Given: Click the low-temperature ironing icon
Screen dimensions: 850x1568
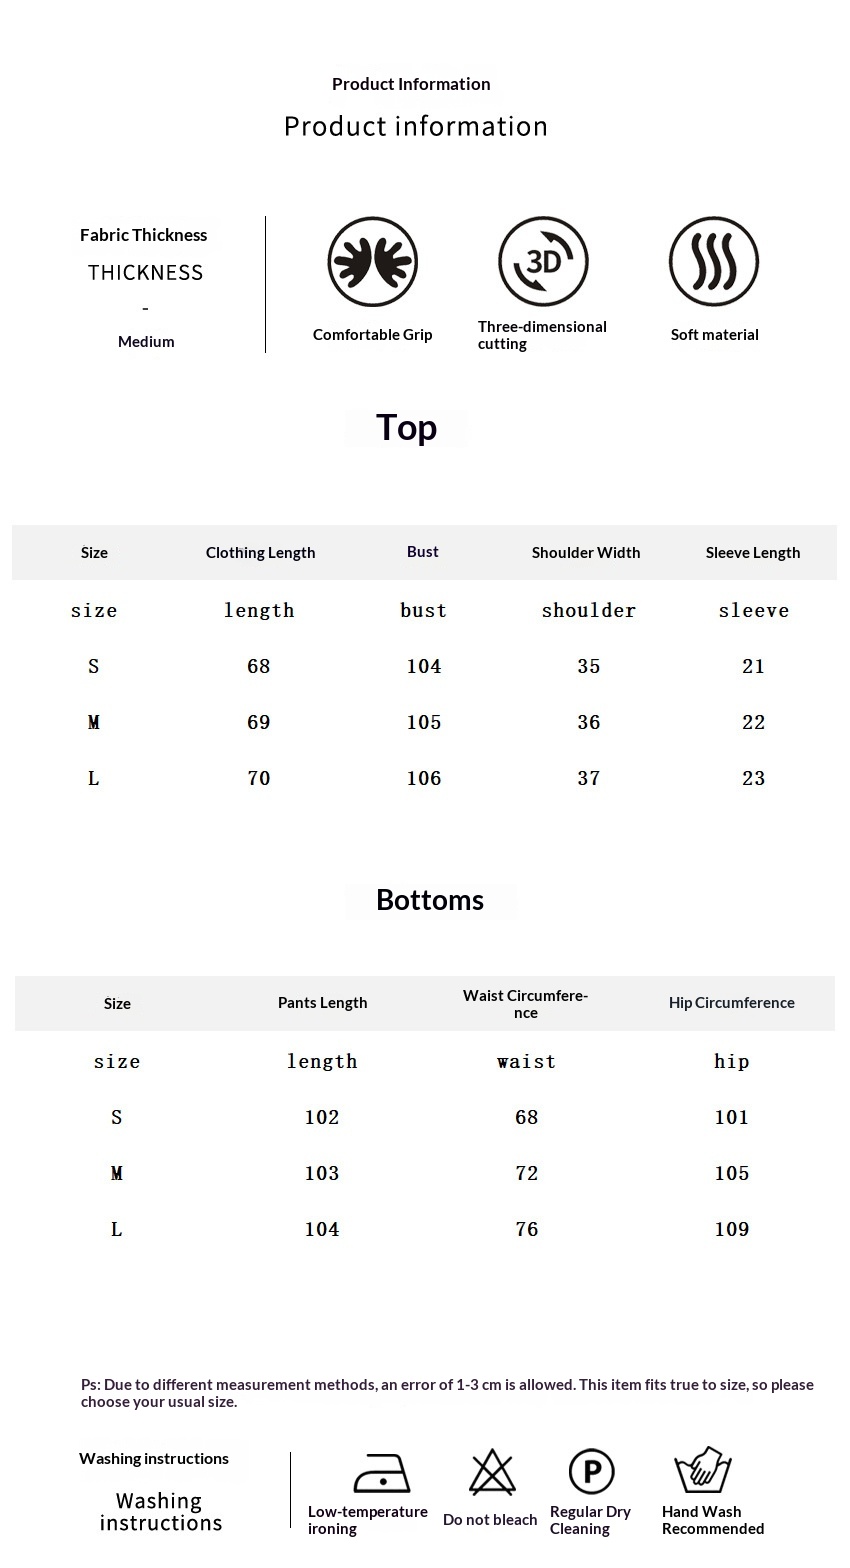Looking at the screenshot, I should (382, 1473).
